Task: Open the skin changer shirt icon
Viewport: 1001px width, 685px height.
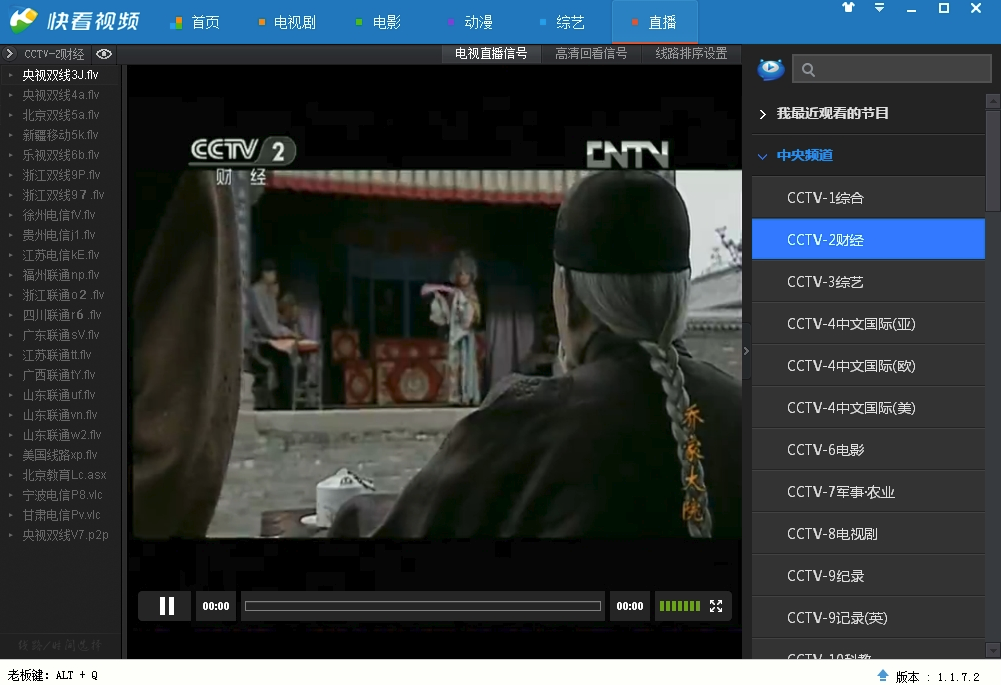Action: 849,8
